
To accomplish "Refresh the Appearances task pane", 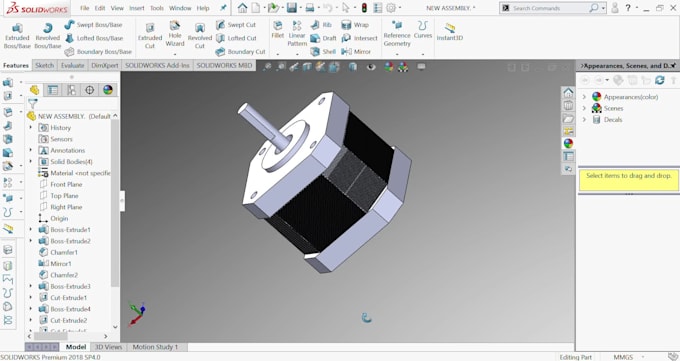I will [x=660, y=80].
